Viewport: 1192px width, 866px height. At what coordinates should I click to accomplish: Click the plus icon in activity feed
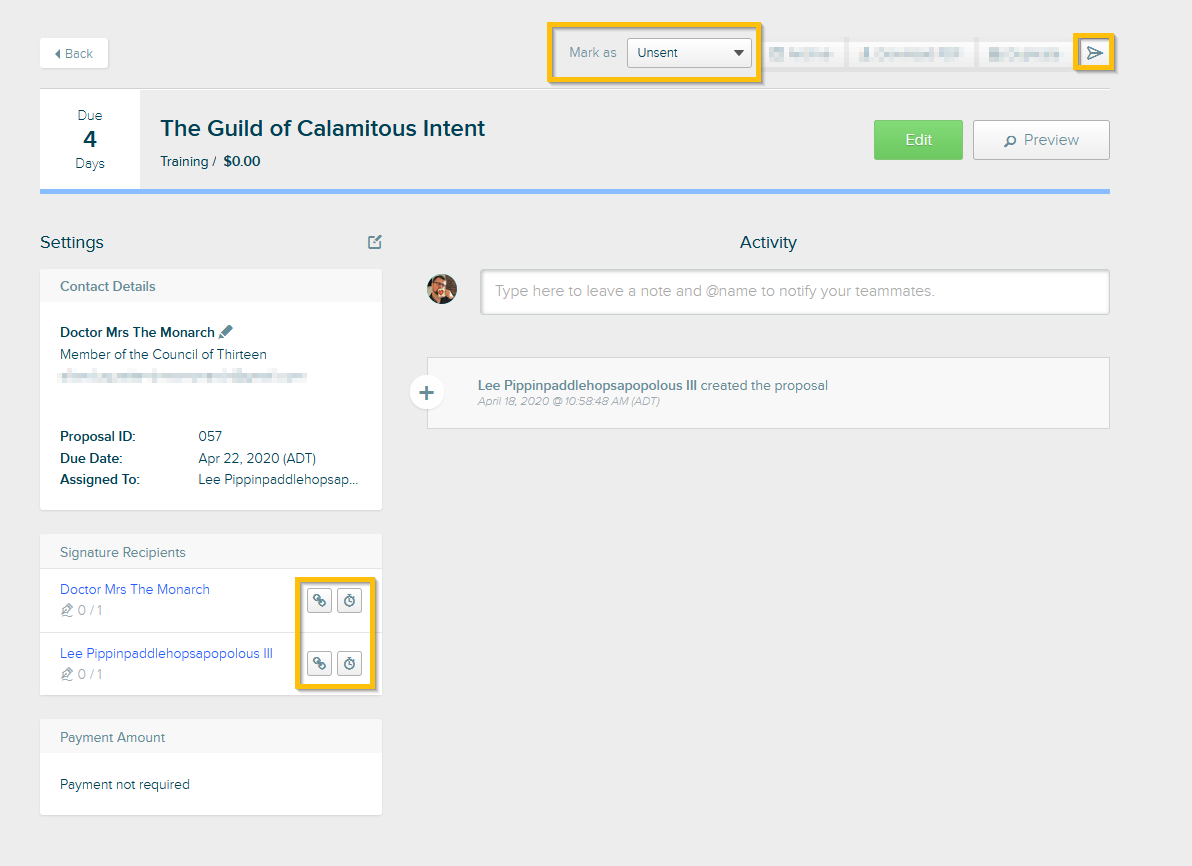point(427,393)
